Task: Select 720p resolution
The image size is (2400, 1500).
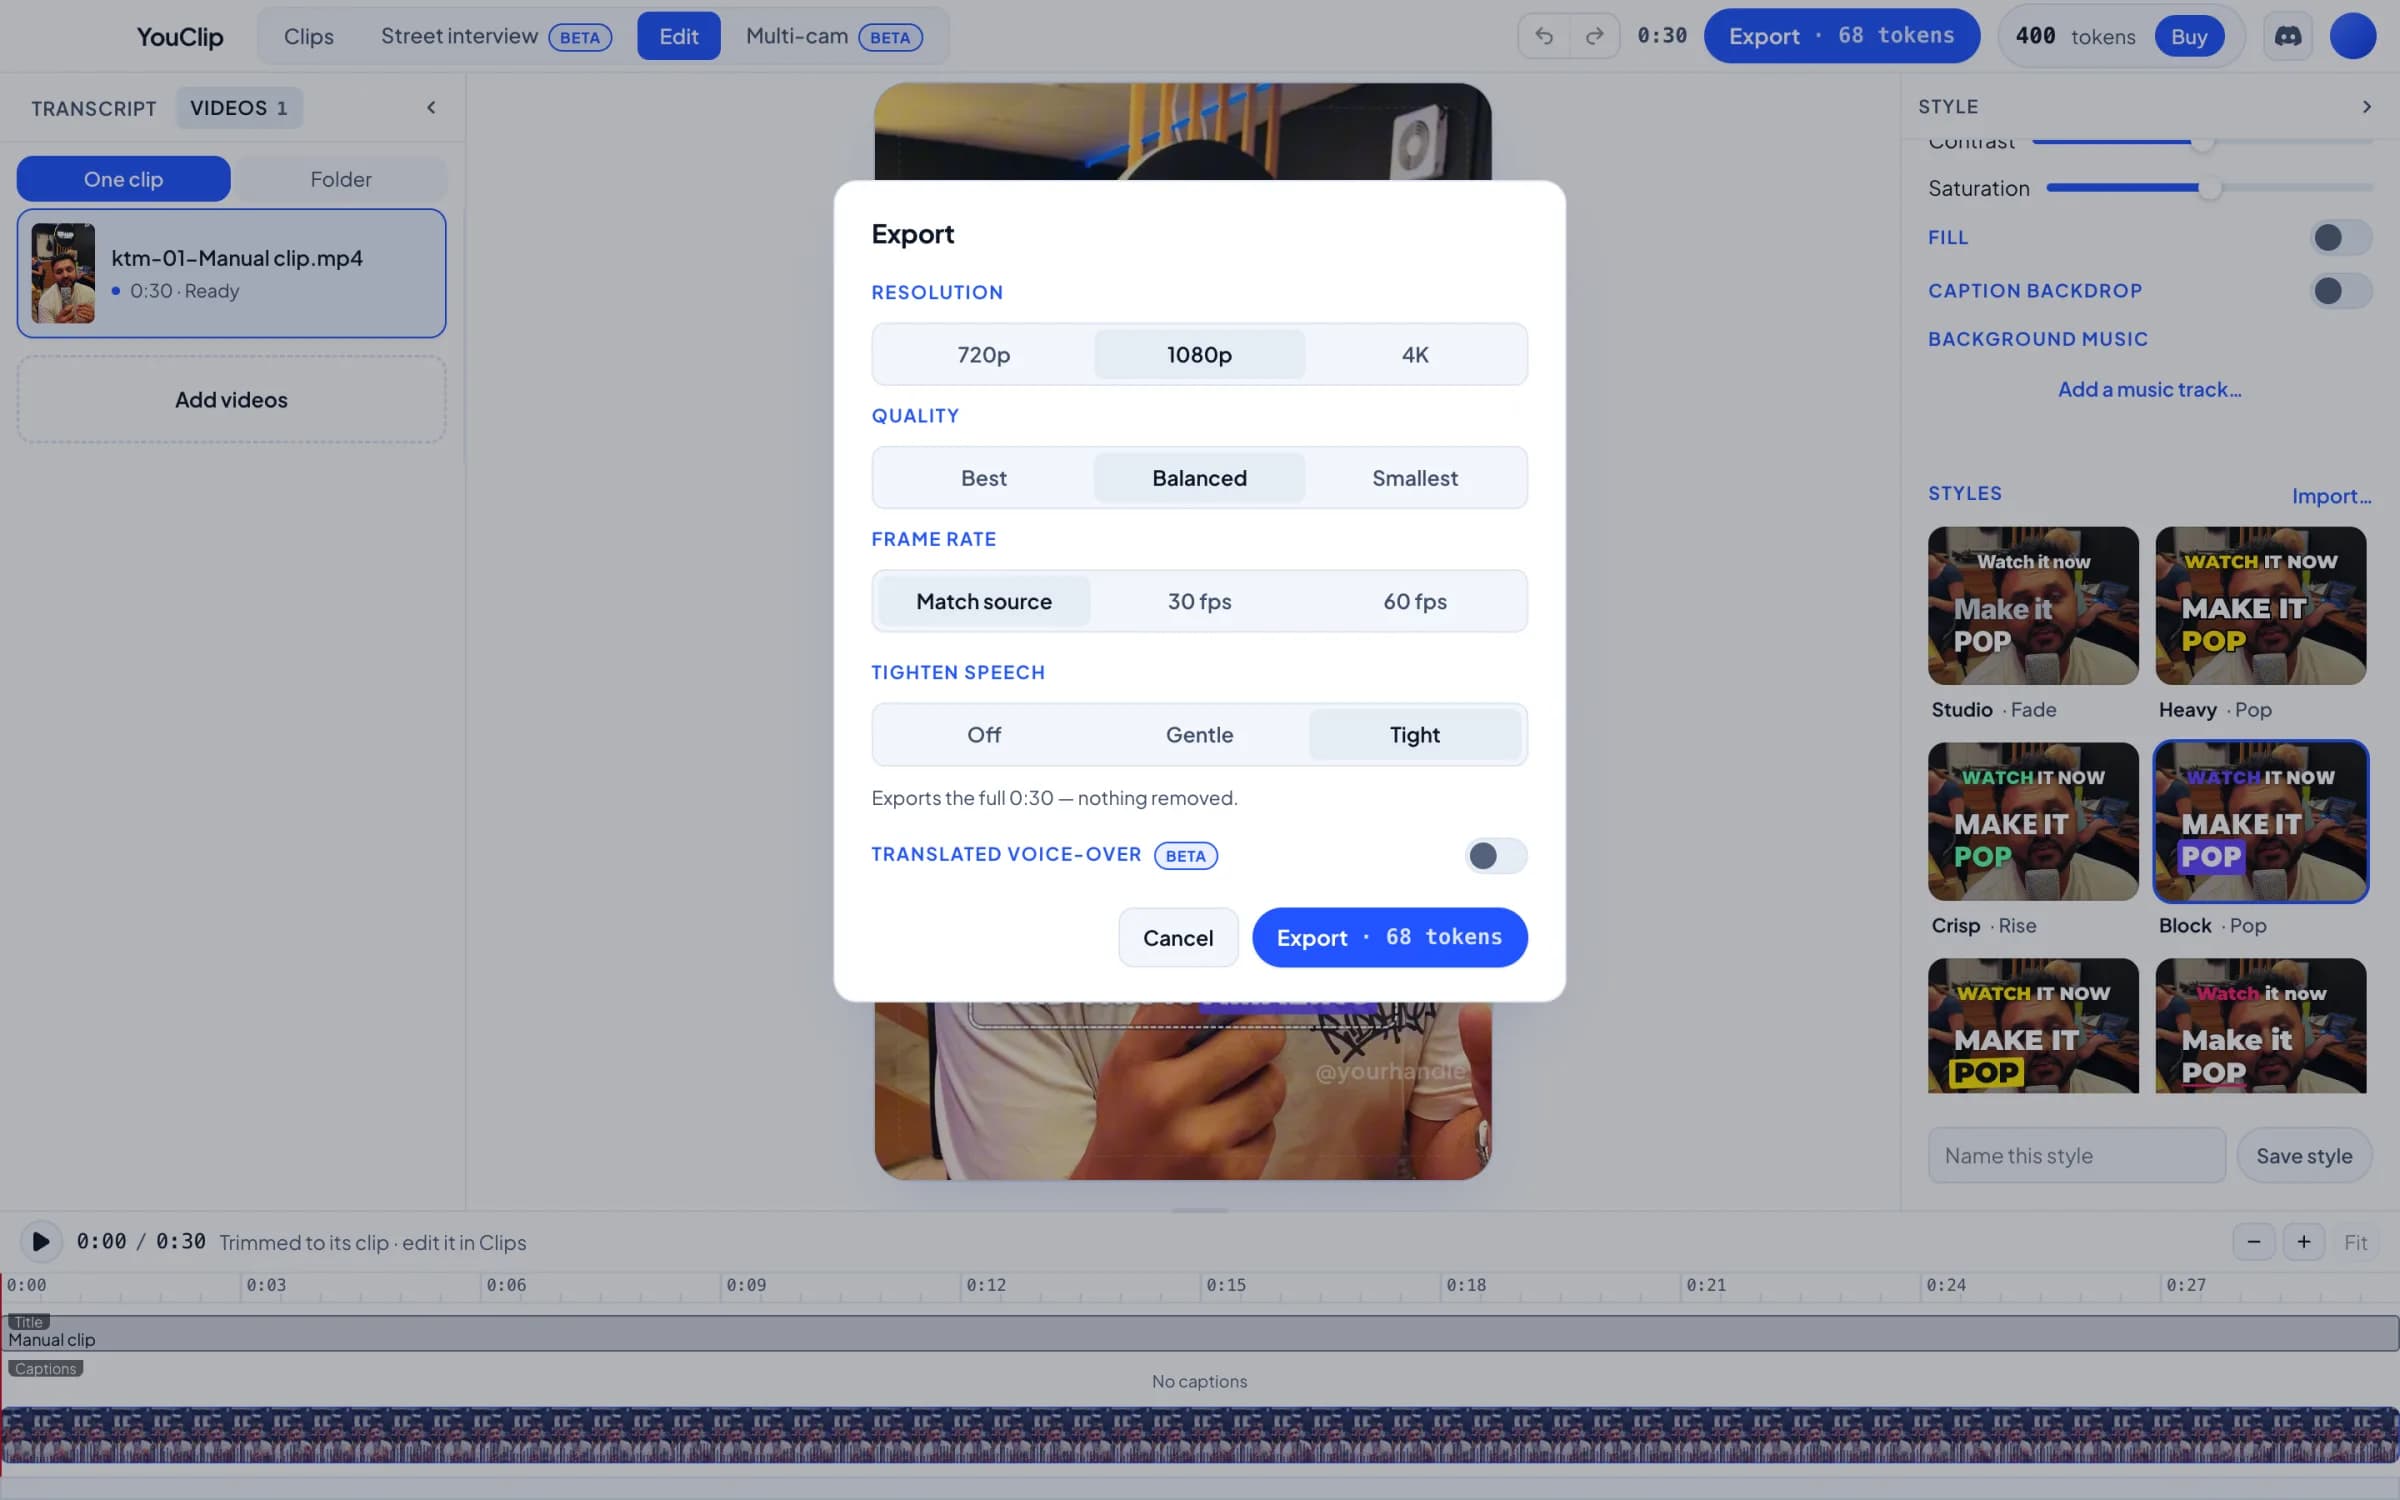Action: [983, 354]
